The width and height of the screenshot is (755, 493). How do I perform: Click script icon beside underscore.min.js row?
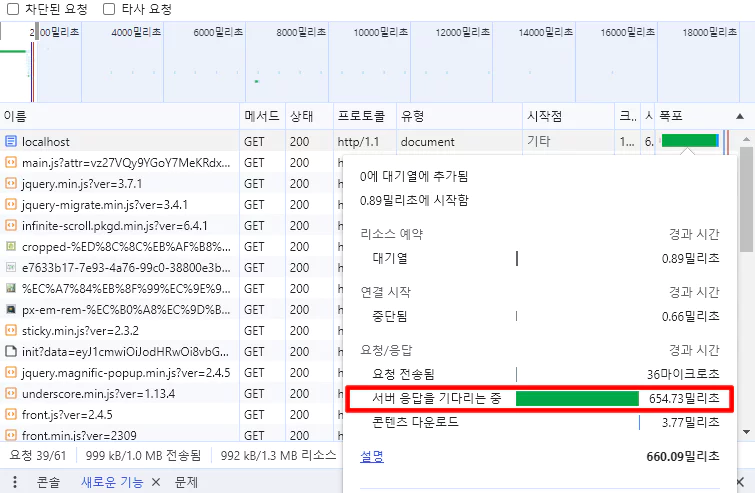tap(11, 393)
